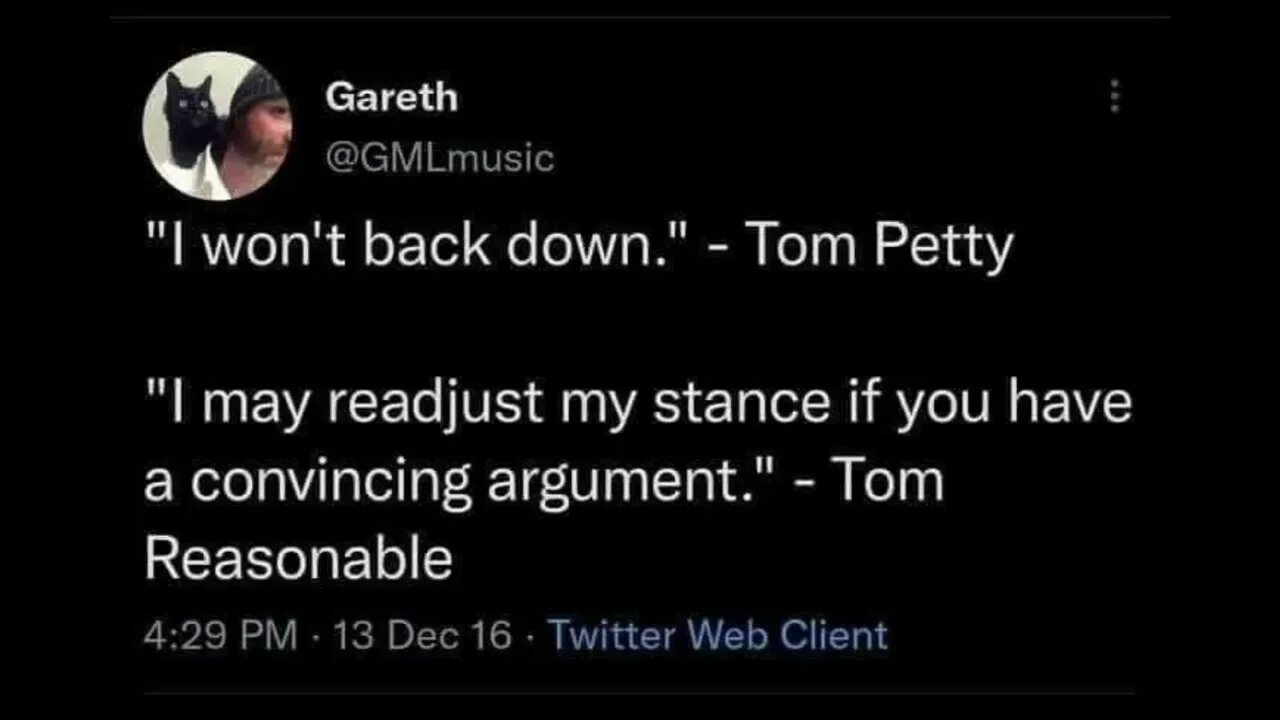This screenshot has width=1280, height=720.
Task: Click the word "Client" in source label
Action: coord(833,636)
